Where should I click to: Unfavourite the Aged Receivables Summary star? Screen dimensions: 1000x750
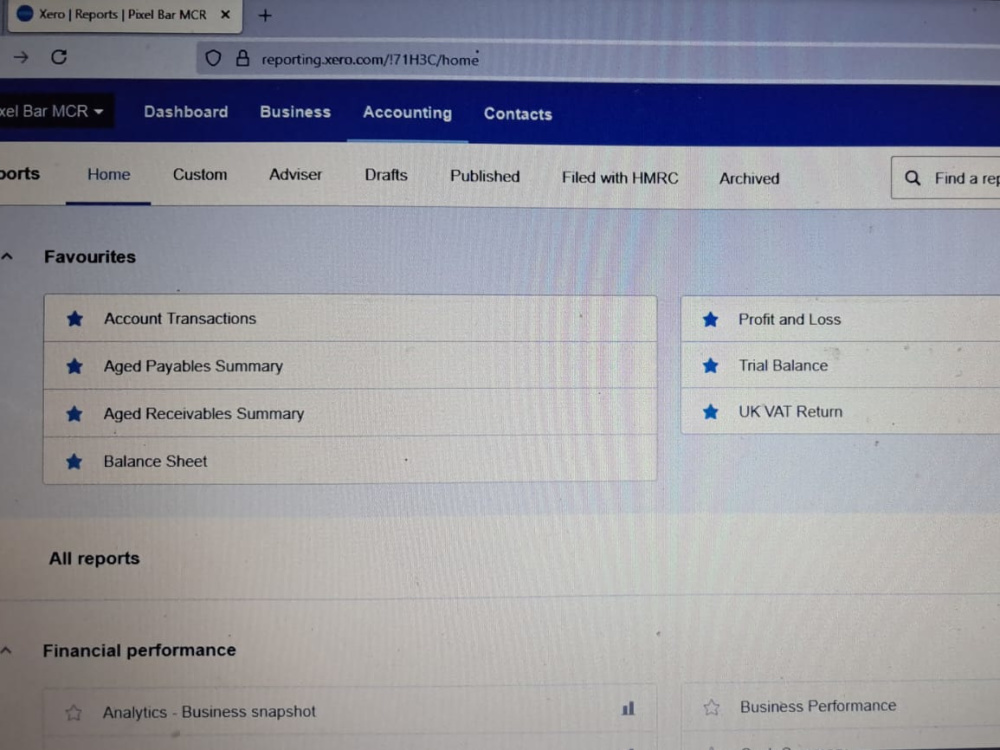click(75, 414)
